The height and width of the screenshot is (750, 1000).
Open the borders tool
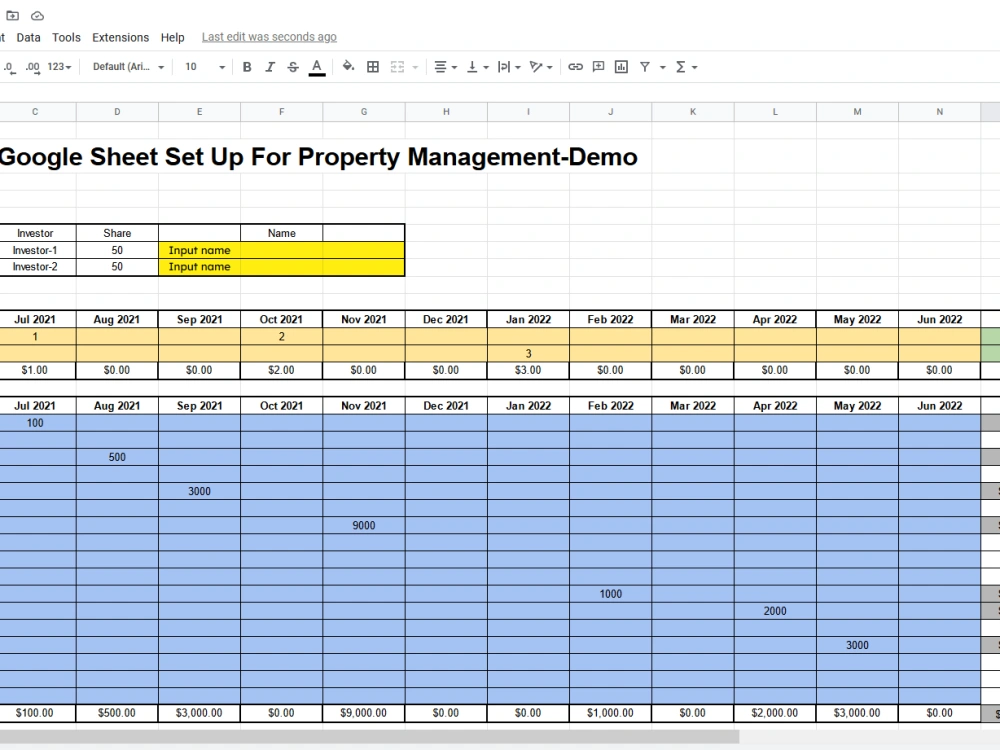point(373,67)
